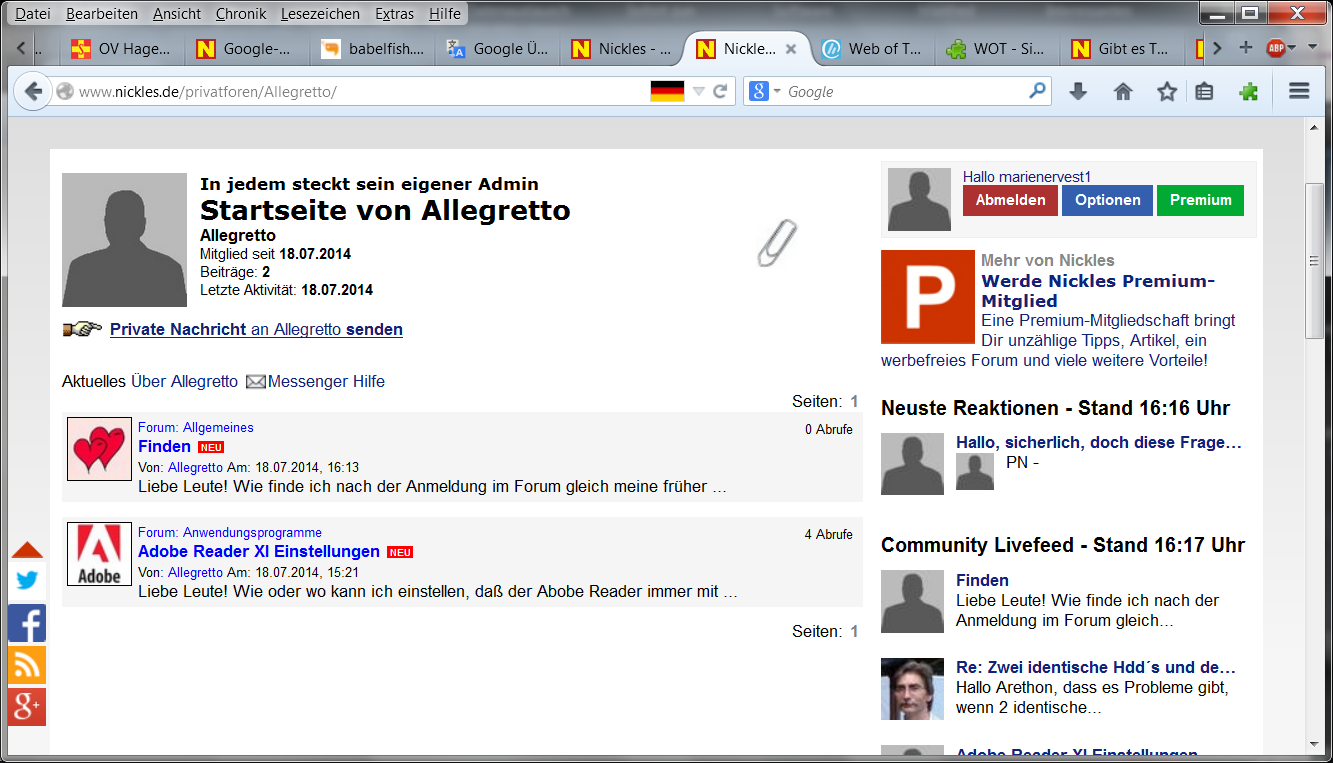Click the orange up arrow above Twitter
This screenshot has height=763, width=1333.
click(x=27, y=550)
